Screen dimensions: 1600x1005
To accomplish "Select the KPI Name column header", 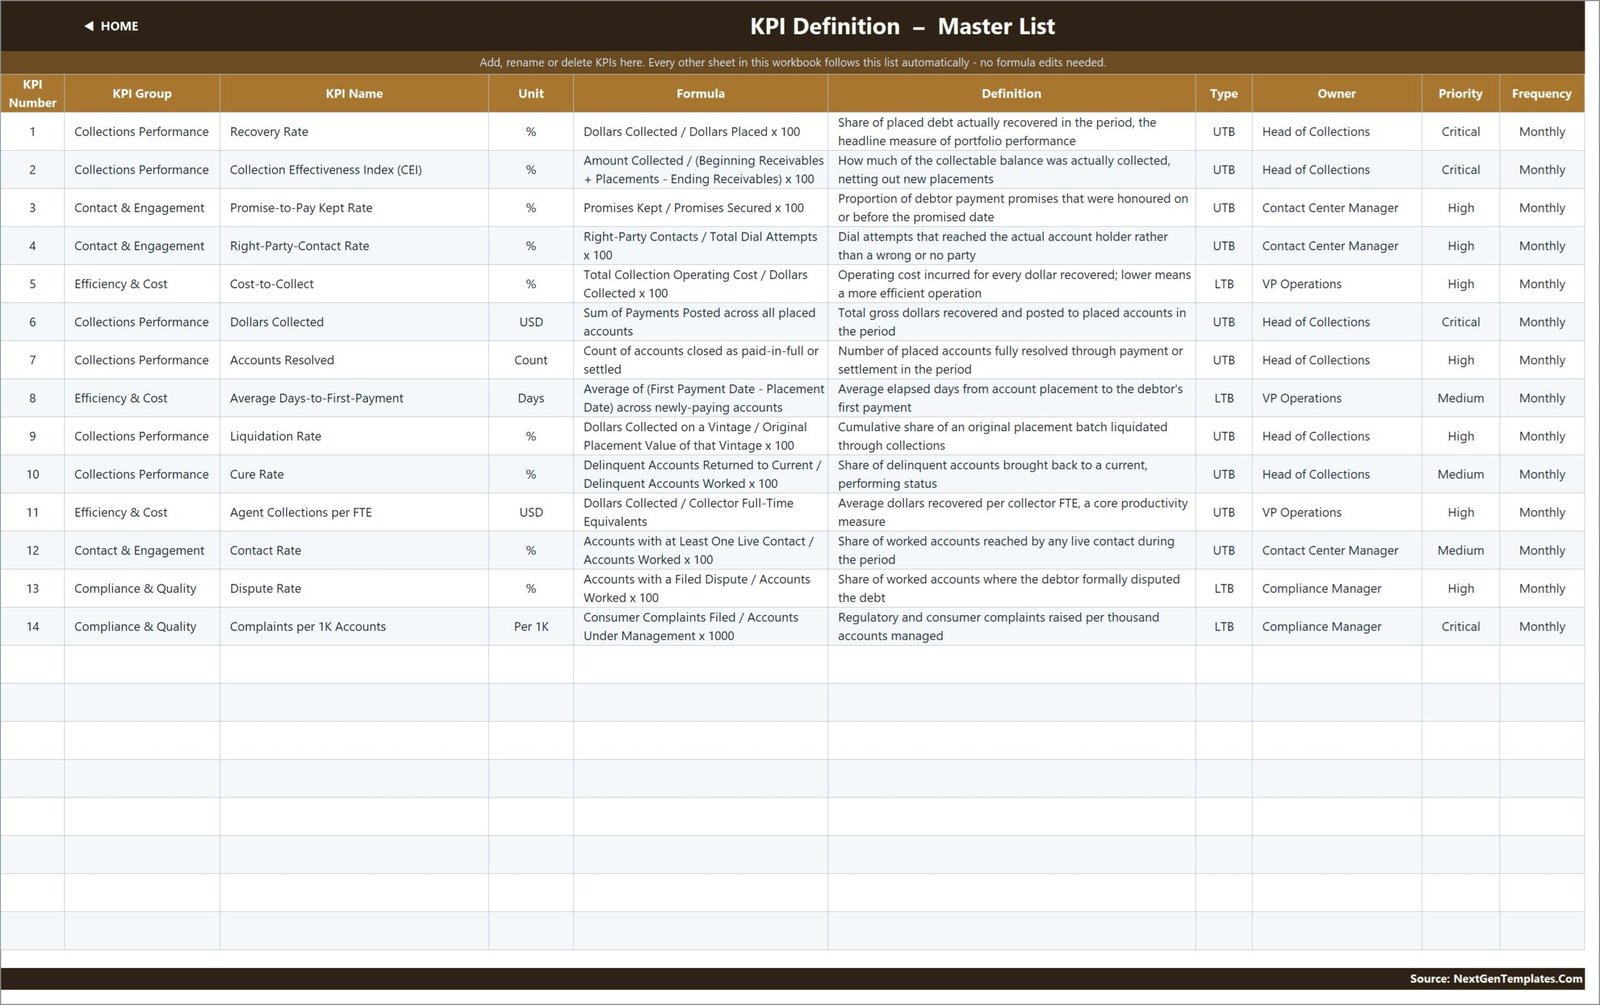I will (x=354, y=93).
